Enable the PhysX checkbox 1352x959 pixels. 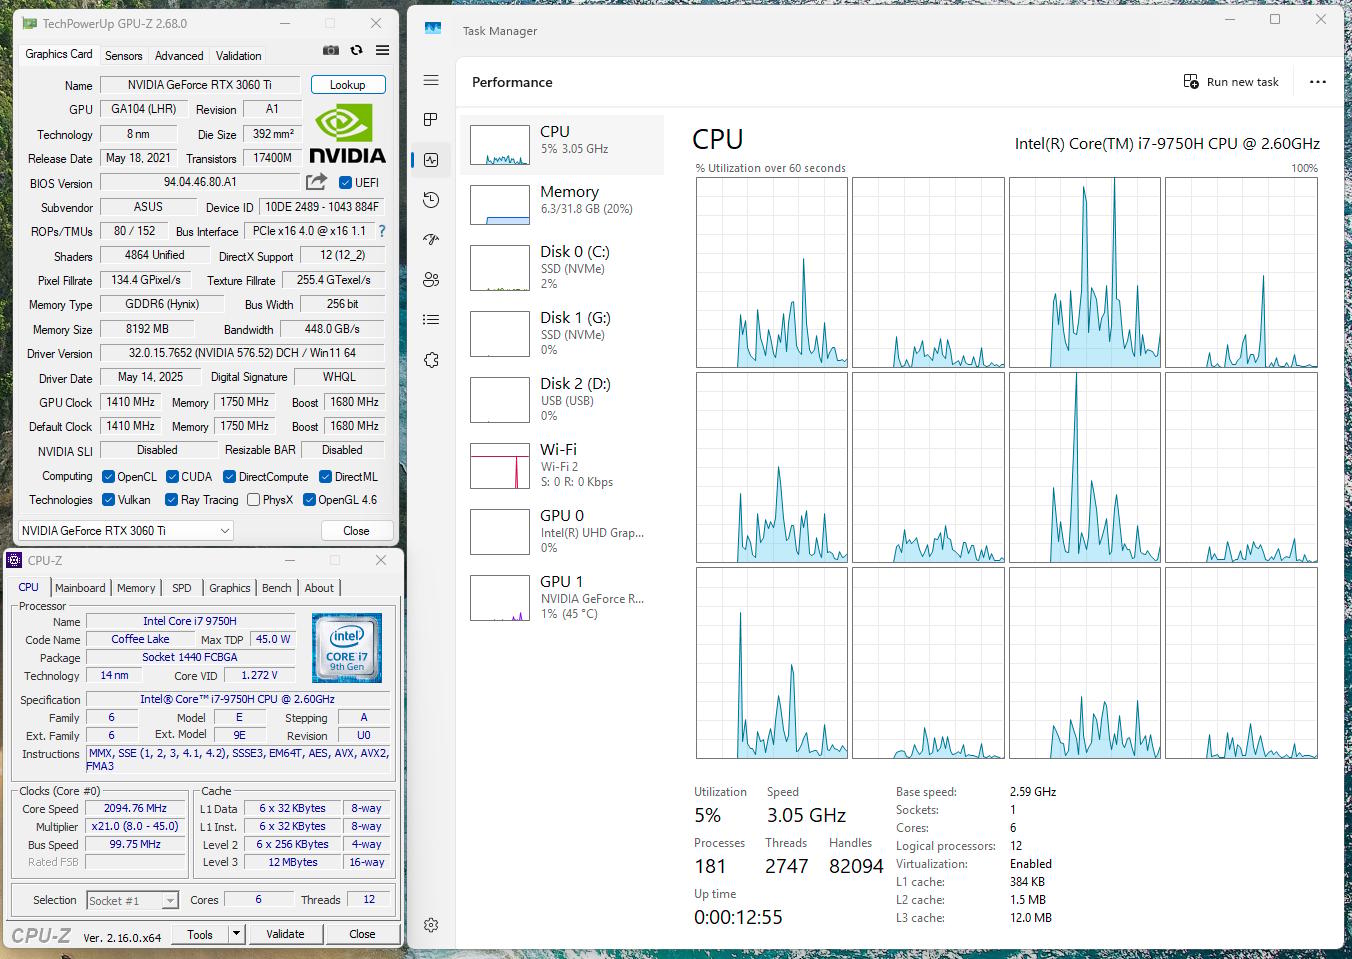(x=253, y=500)
